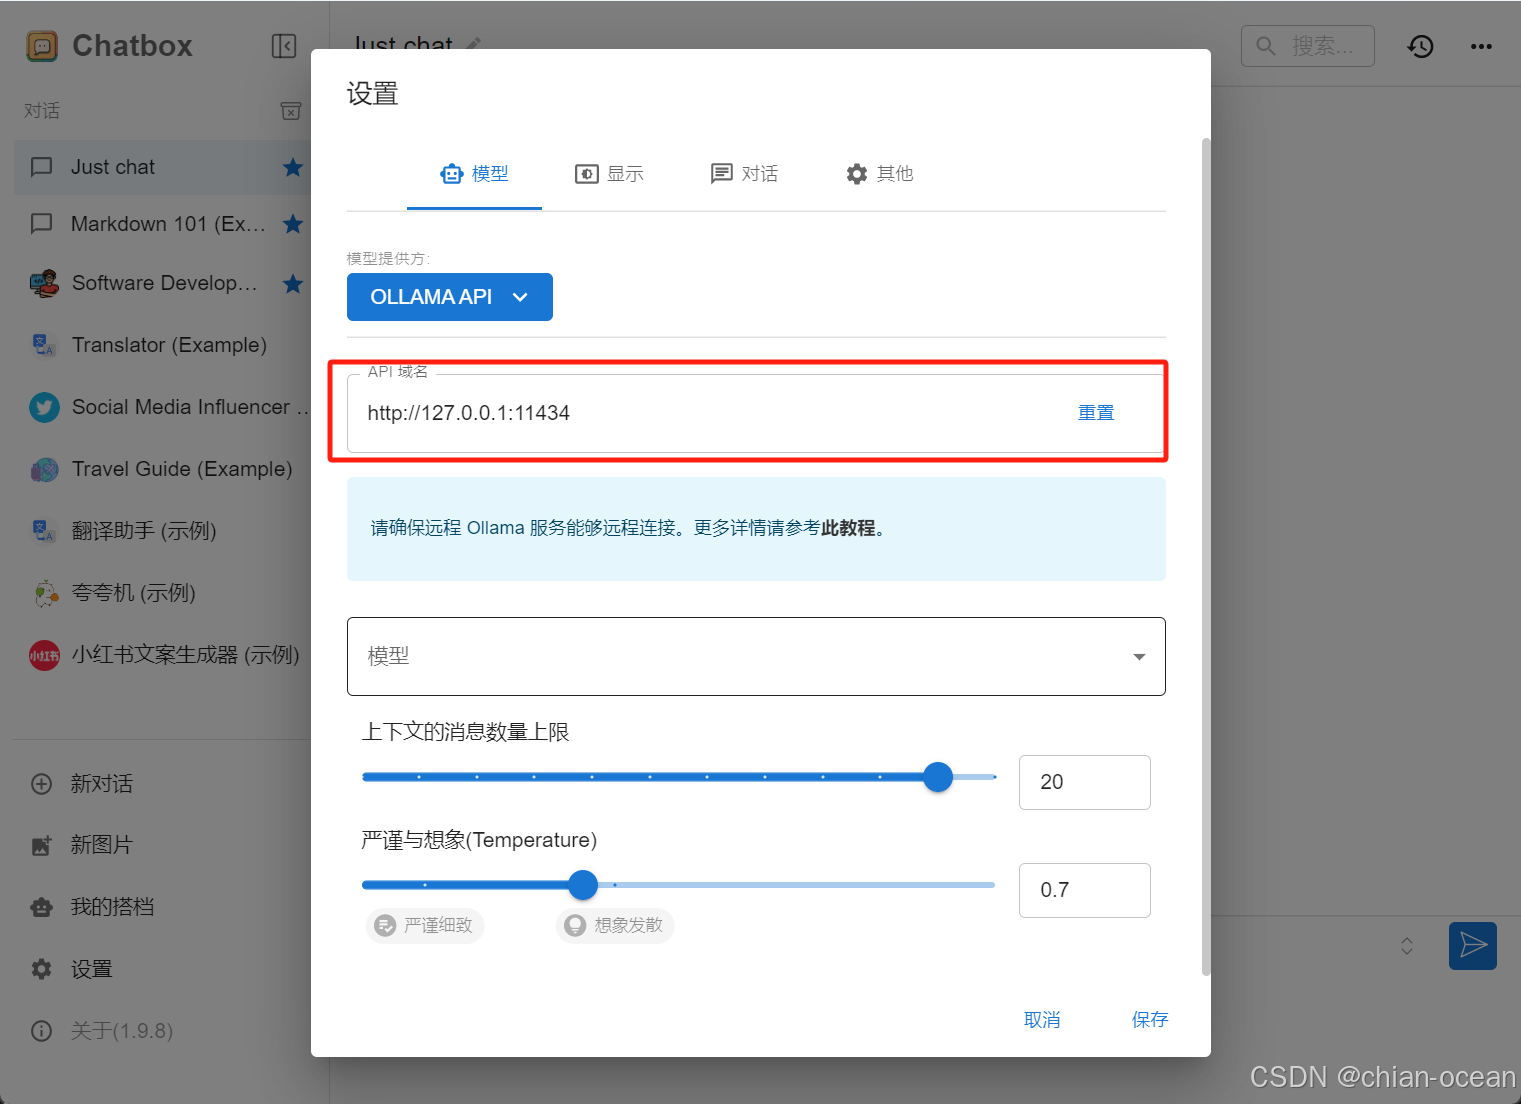Expand the 模型 selection dropdown
Viewport: 1521px width, 1104px height.
pos(756,656)
